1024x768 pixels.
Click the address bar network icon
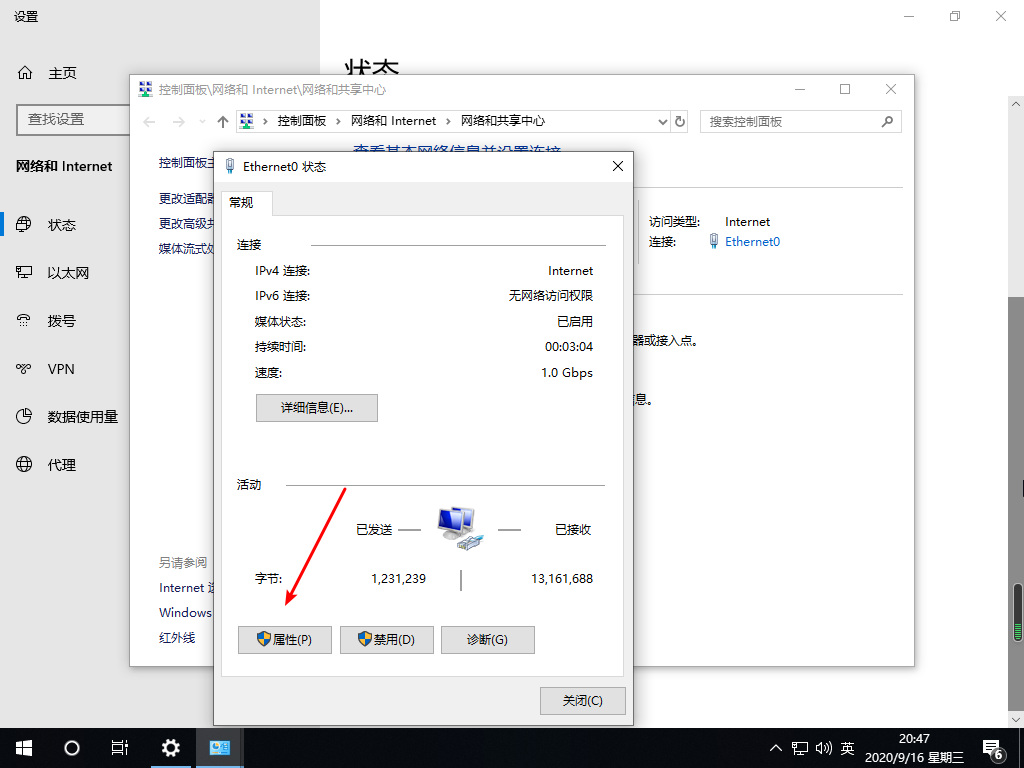247,121
